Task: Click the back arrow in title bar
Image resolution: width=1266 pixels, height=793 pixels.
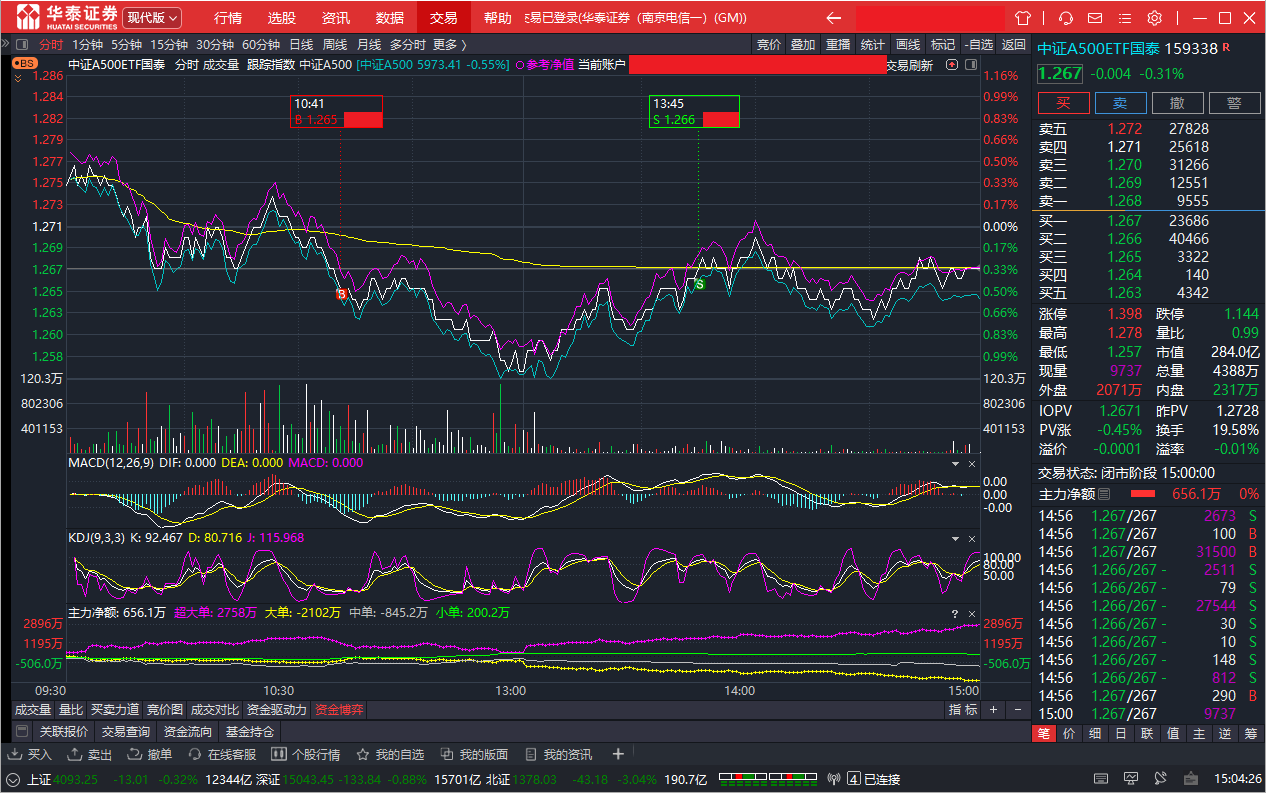Action: 833,18
